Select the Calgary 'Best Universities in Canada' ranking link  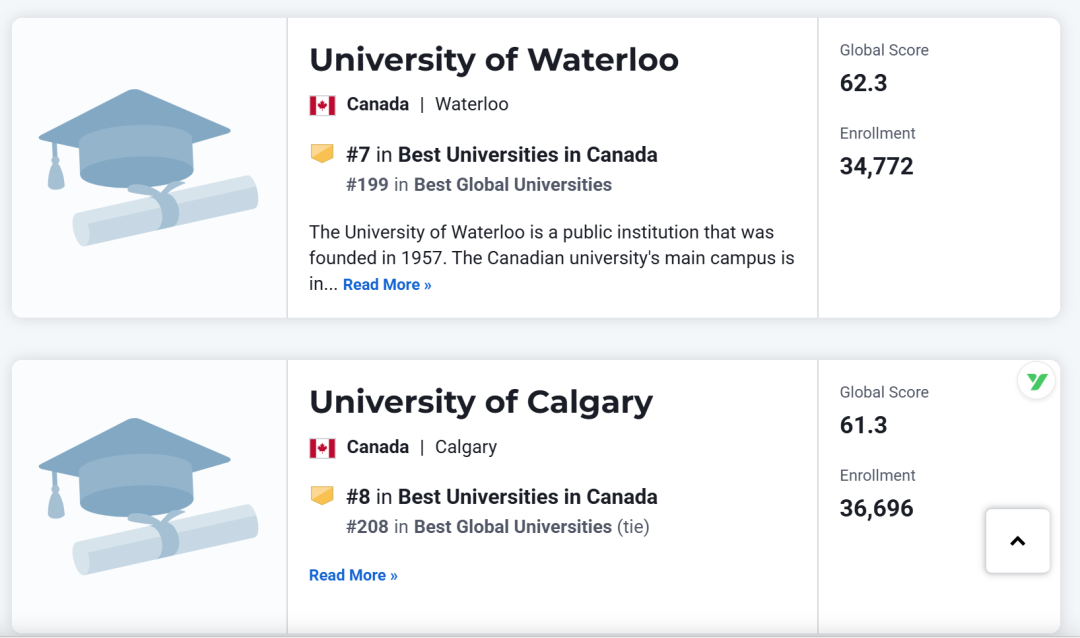coord(528,497)
